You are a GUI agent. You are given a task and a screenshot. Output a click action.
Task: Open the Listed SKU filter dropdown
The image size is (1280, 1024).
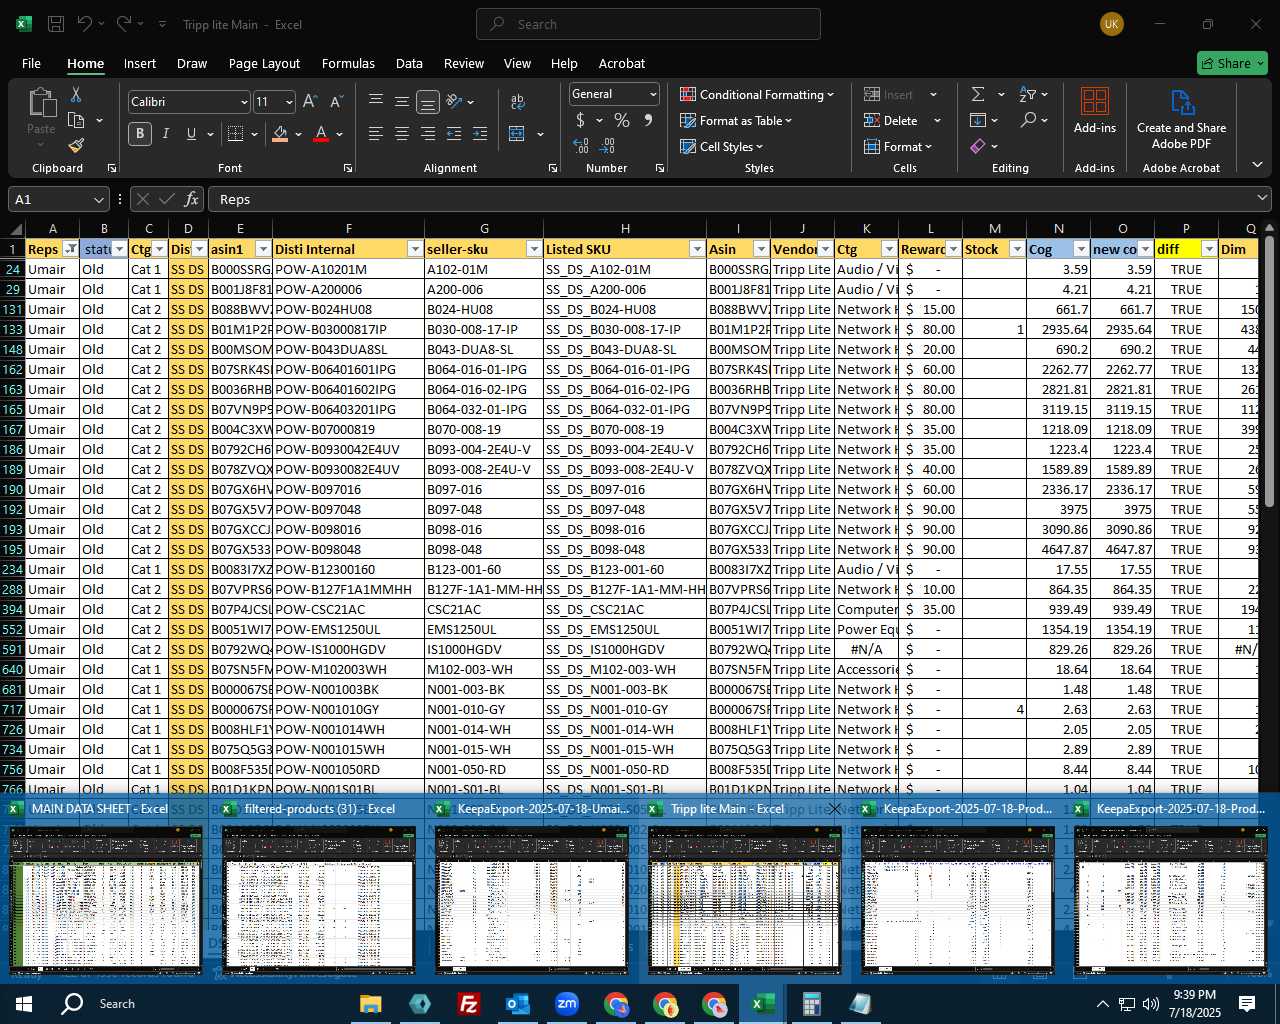click(x=696, y=249)
